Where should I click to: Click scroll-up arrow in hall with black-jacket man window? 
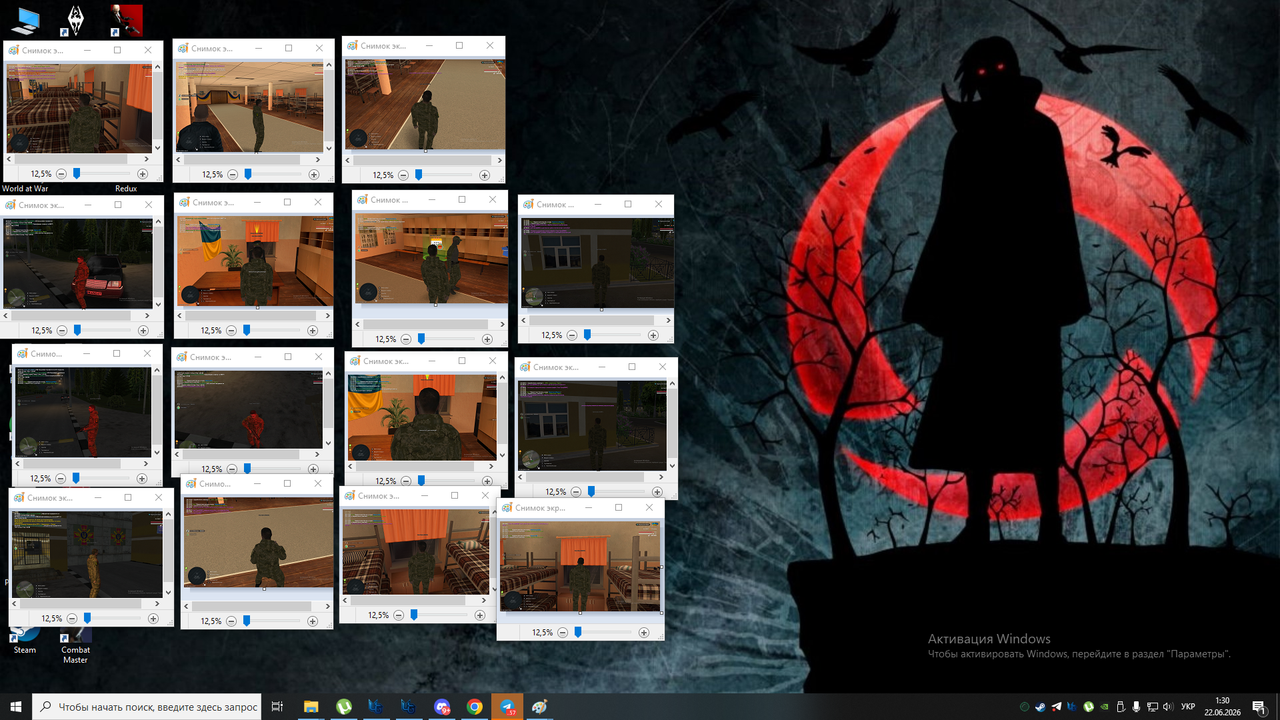click(x=329, y=66)
